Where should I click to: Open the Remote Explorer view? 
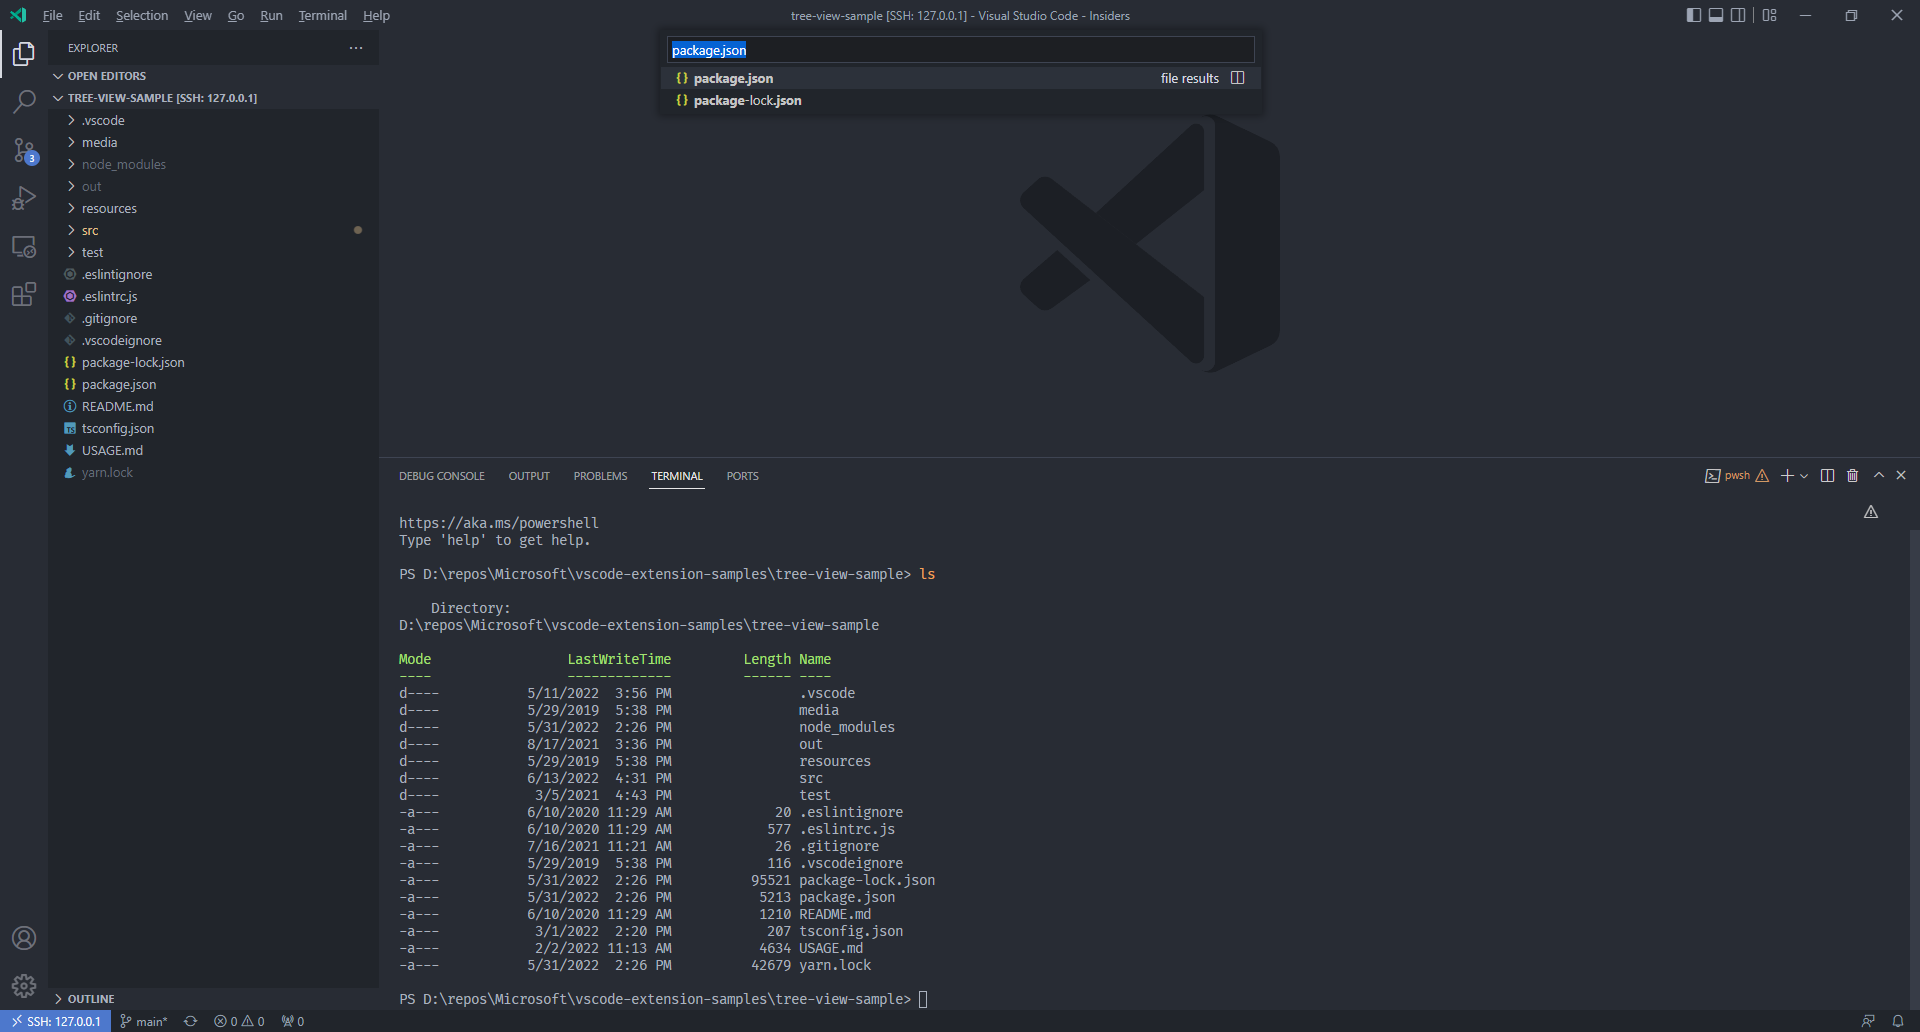click(24, 246)
